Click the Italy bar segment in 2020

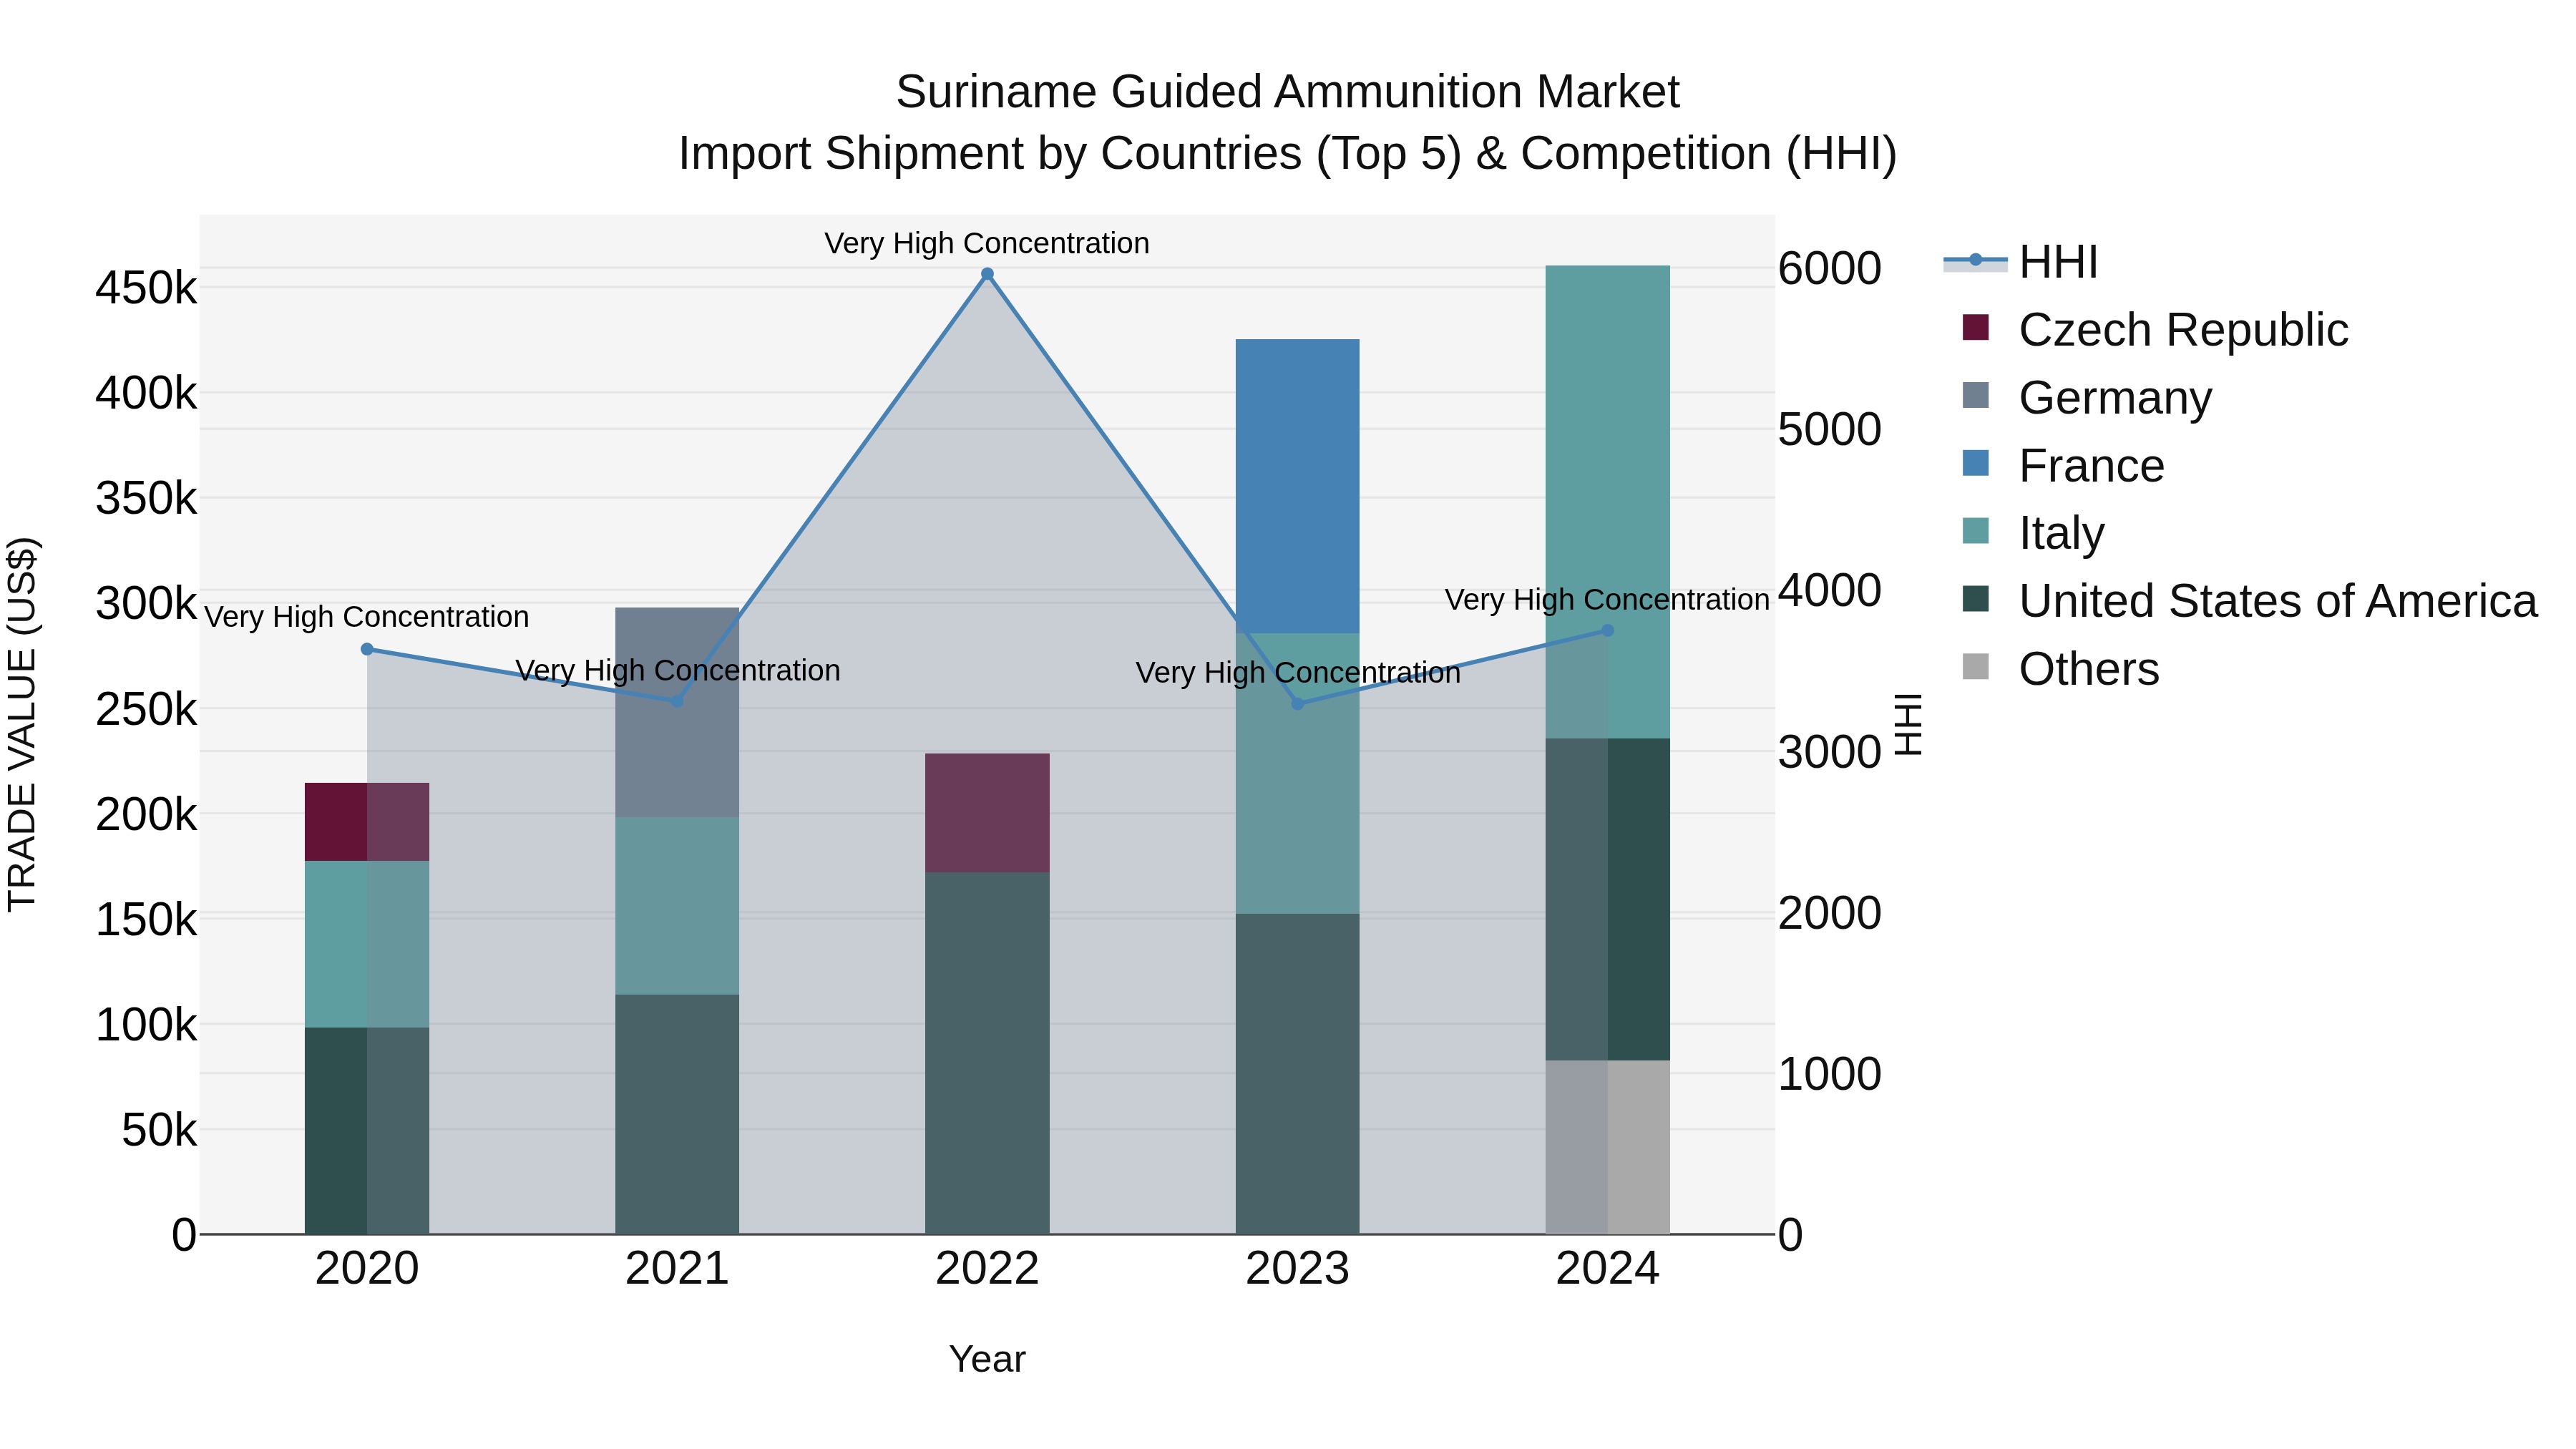pyautogui.click(x=367, y=944)
